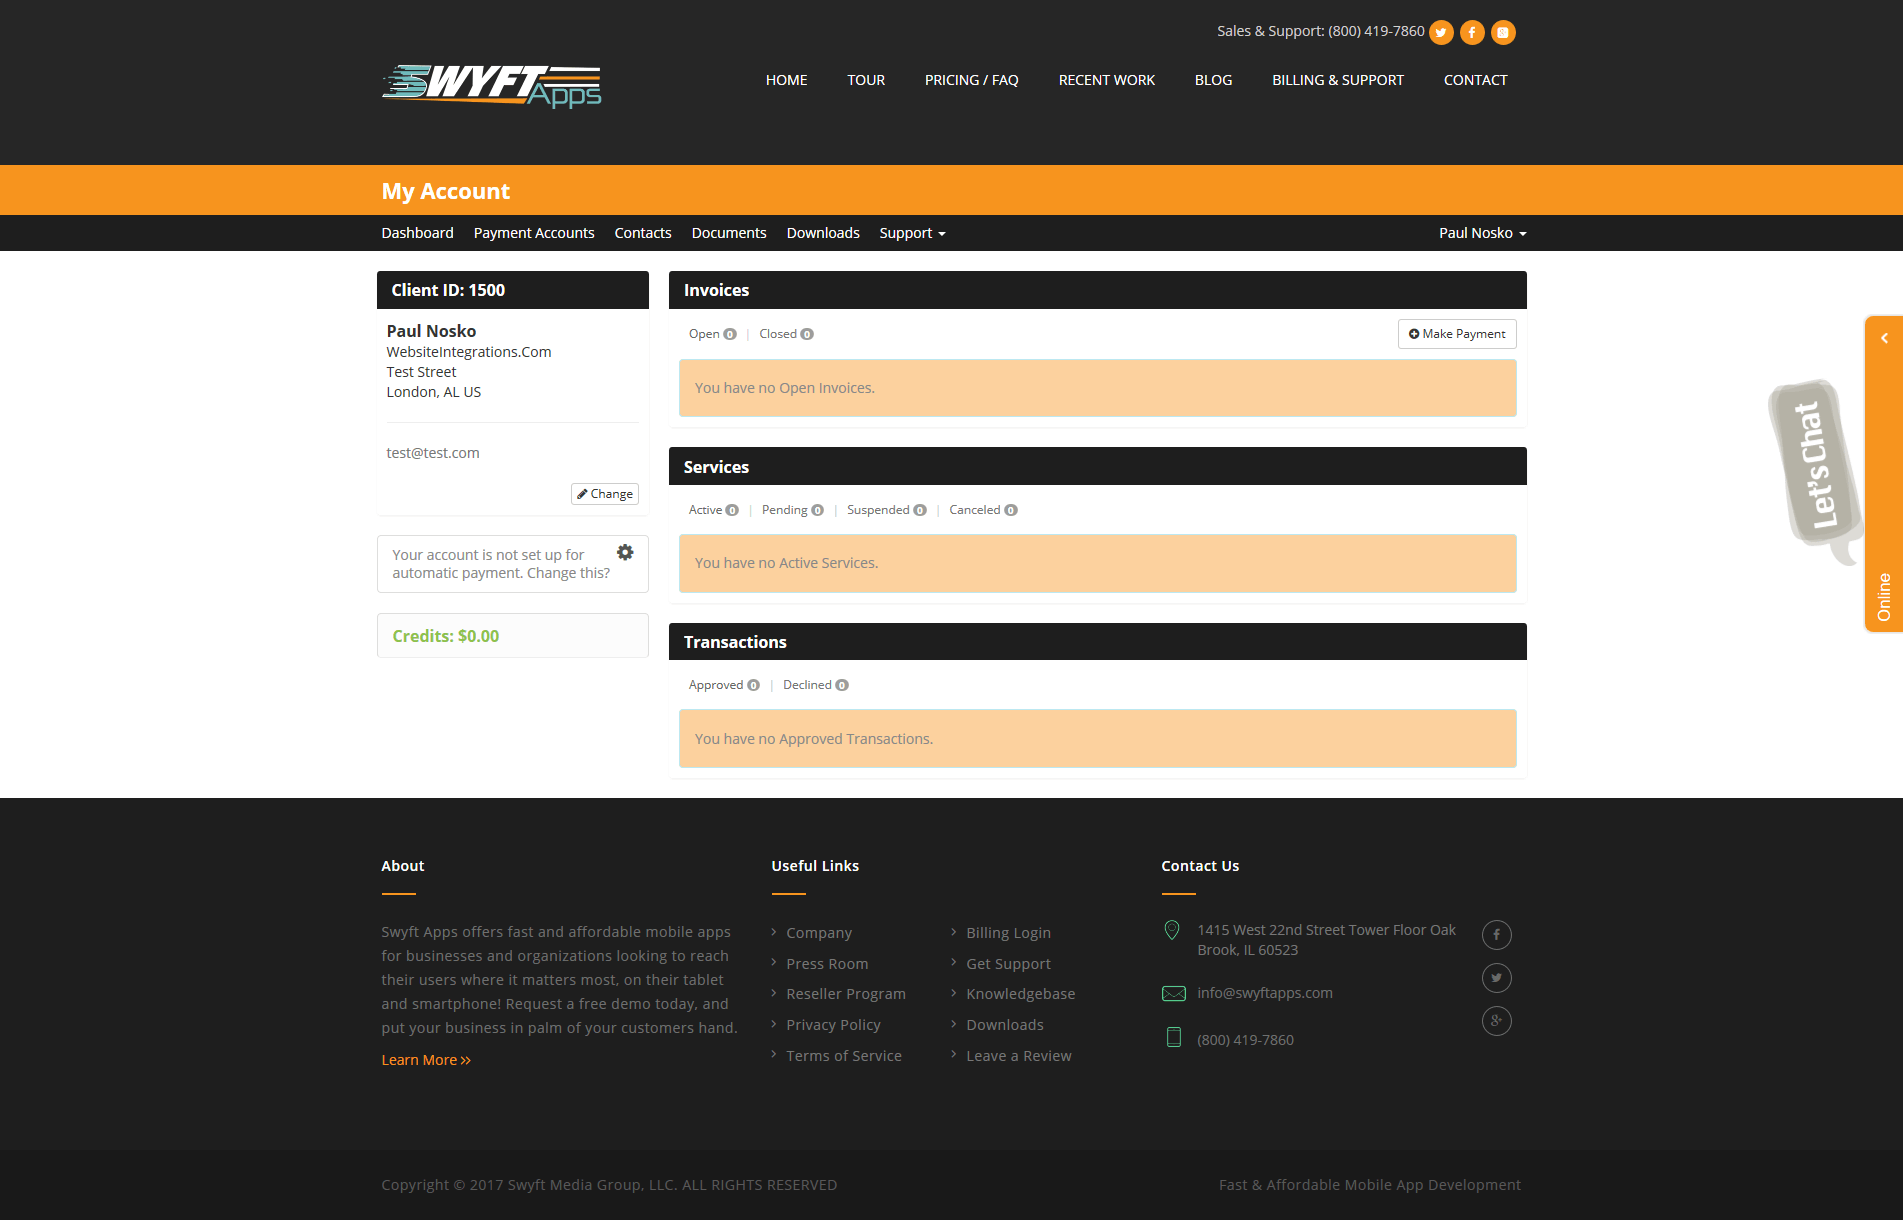Image resolution: width=1903 pixels, height=1220 pixels.
Task: Open BILLING & SUPPORT in the navigation
Action: [x=1338, y=80]
